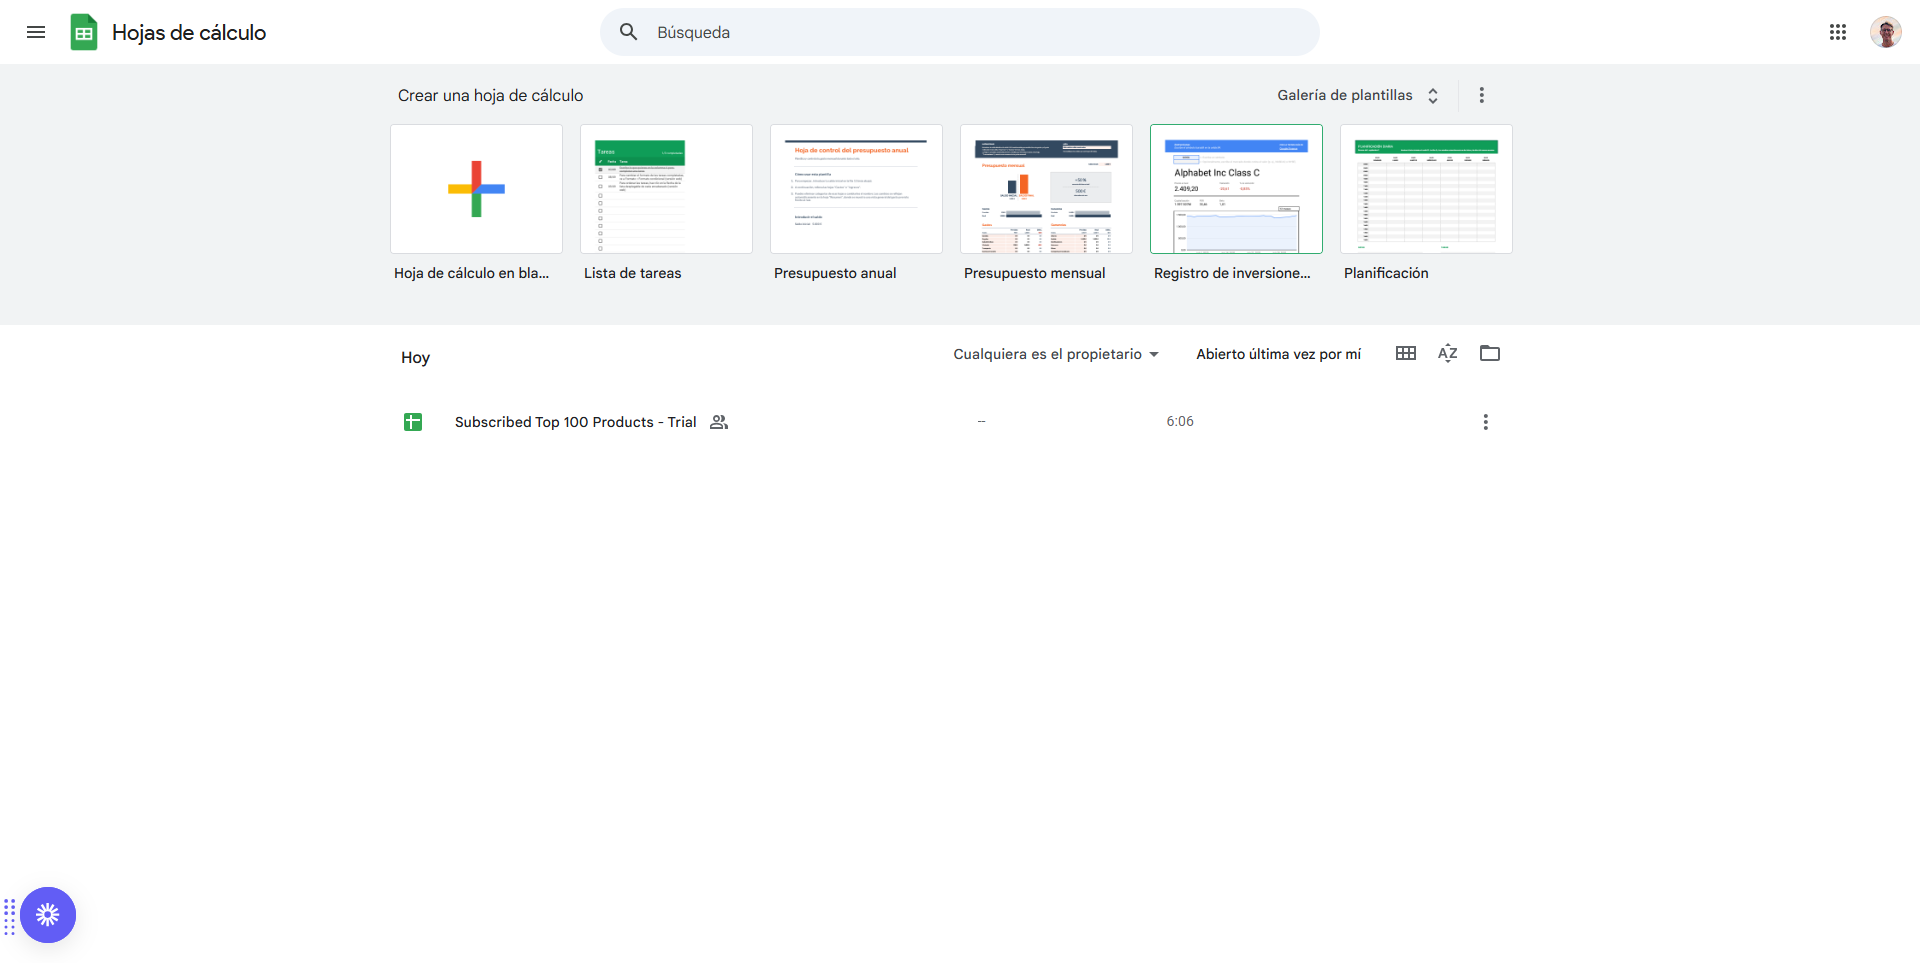Create a blank spreadsheet
Screen dimensions: 1920x963
pos(476,189)
